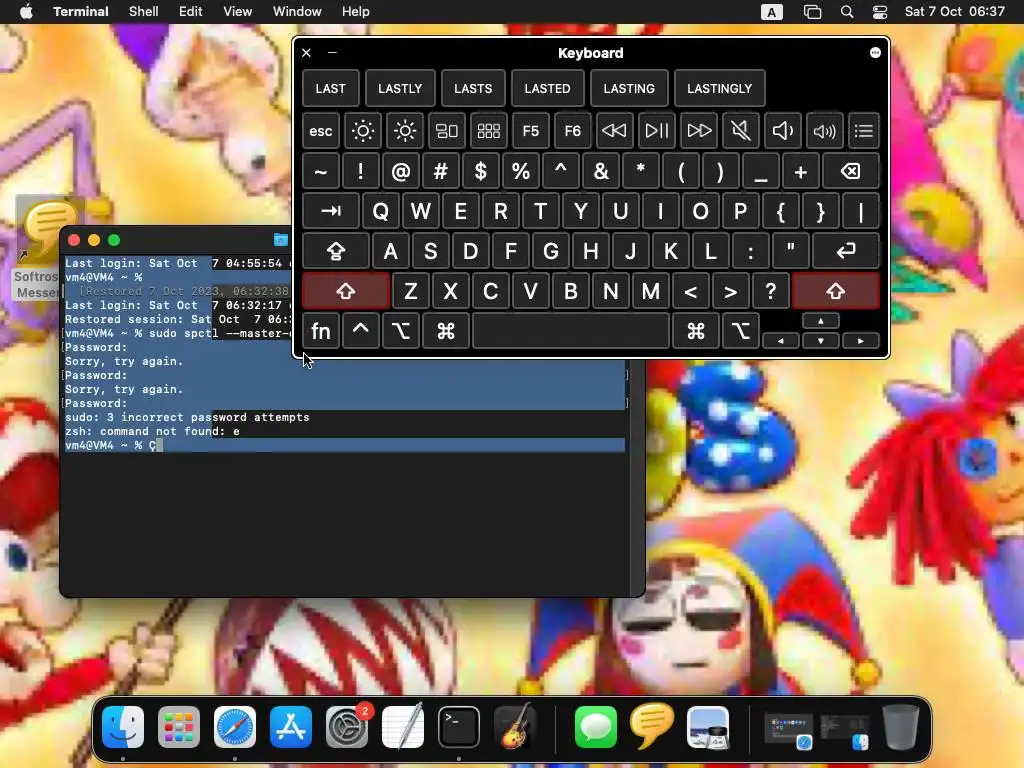Open Launchpad from the Dock
Image resolution: width=1024 pixels, height=768 pixels.
coord(179,727)
